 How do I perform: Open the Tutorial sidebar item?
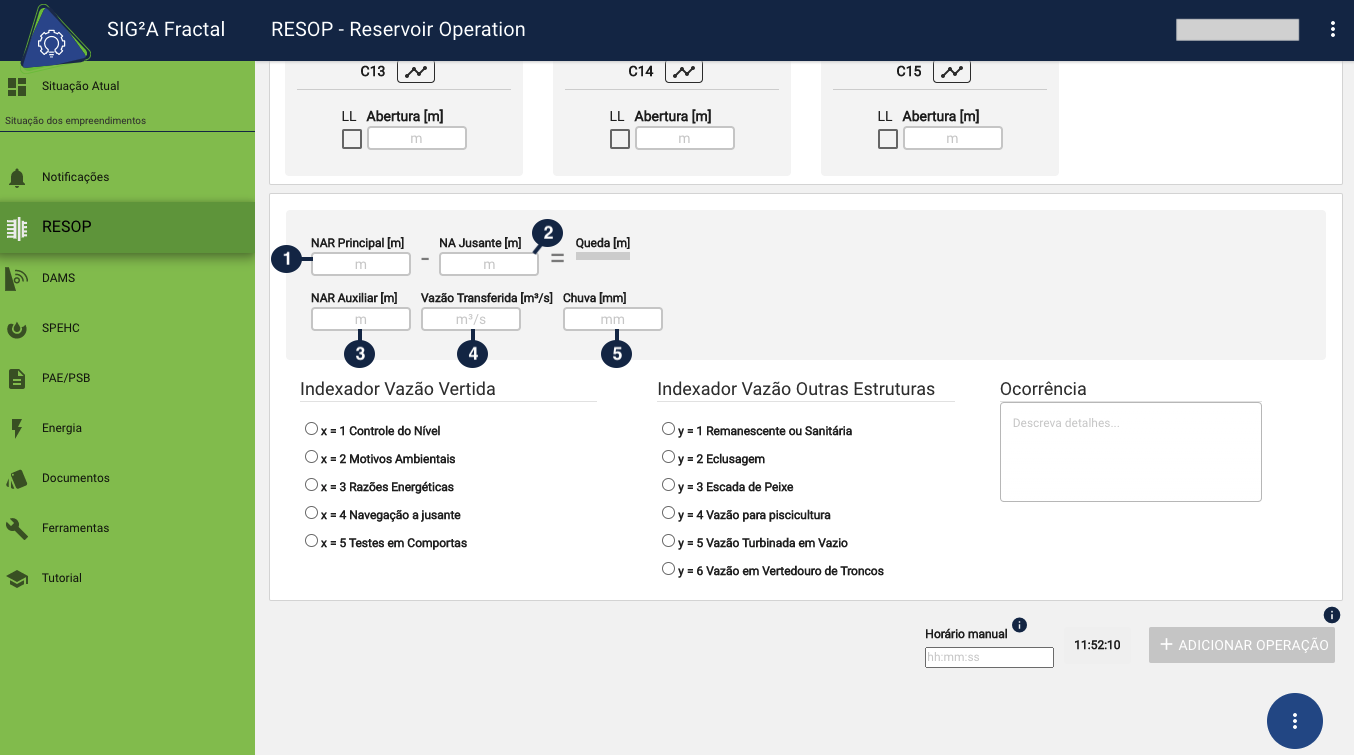(x=61, y=578)
